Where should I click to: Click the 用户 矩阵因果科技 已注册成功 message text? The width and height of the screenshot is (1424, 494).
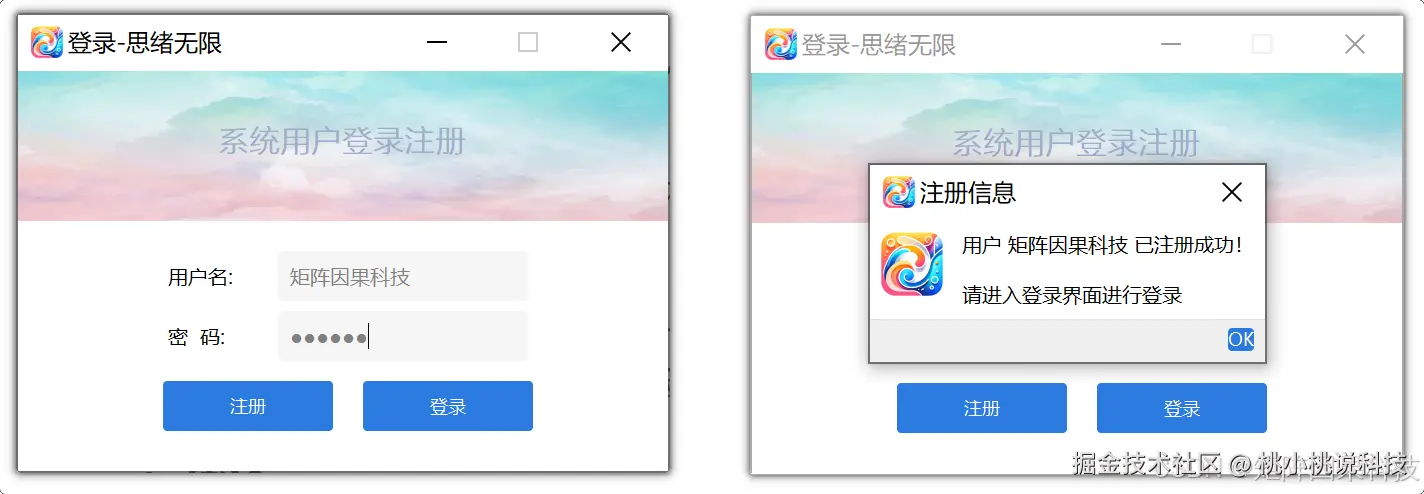click(1102, 245)
